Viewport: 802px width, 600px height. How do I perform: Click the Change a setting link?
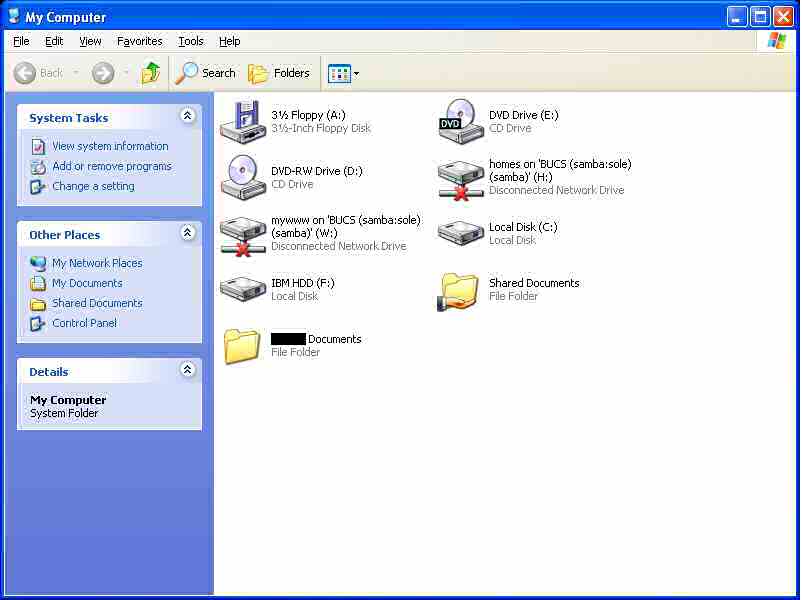click(94, 186)
